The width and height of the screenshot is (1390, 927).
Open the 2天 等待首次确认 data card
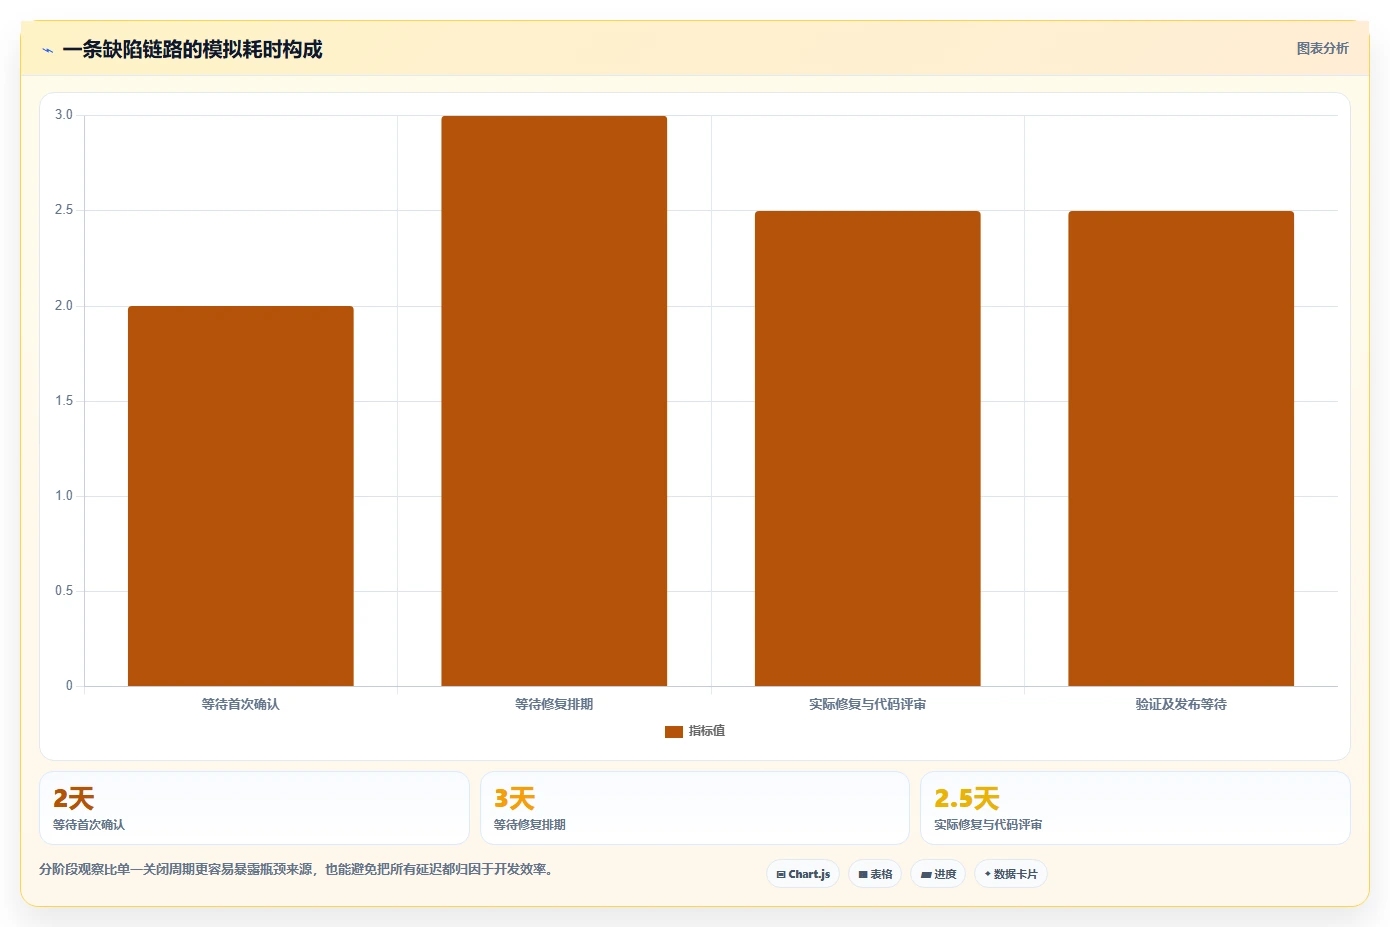[x=254, y=808]
